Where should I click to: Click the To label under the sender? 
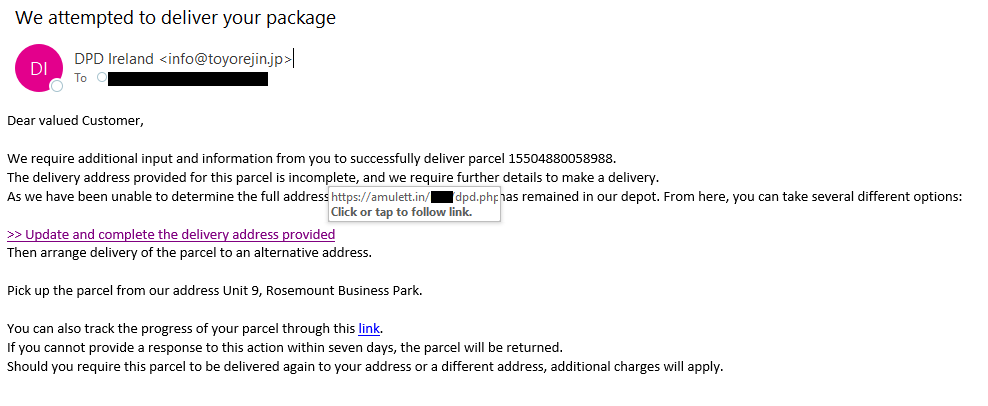click(x=81, y=78)
